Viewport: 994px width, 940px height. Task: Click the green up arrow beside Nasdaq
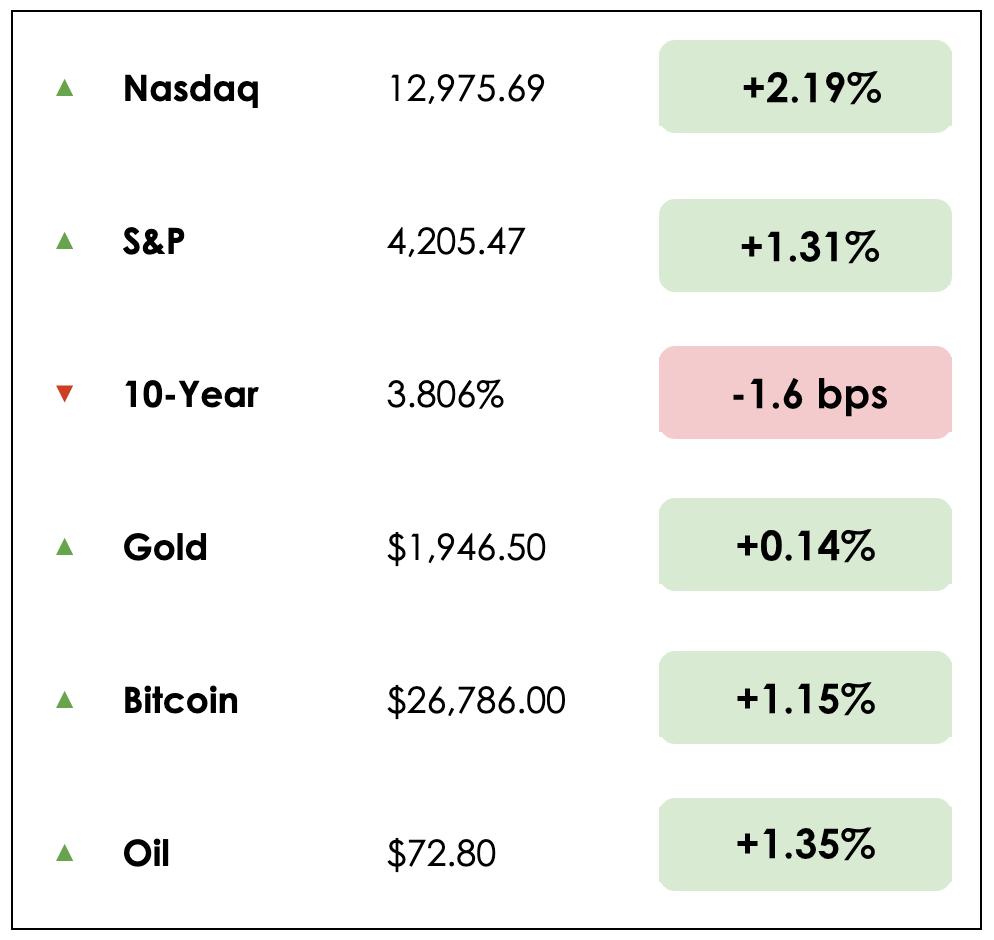(65, 88)
